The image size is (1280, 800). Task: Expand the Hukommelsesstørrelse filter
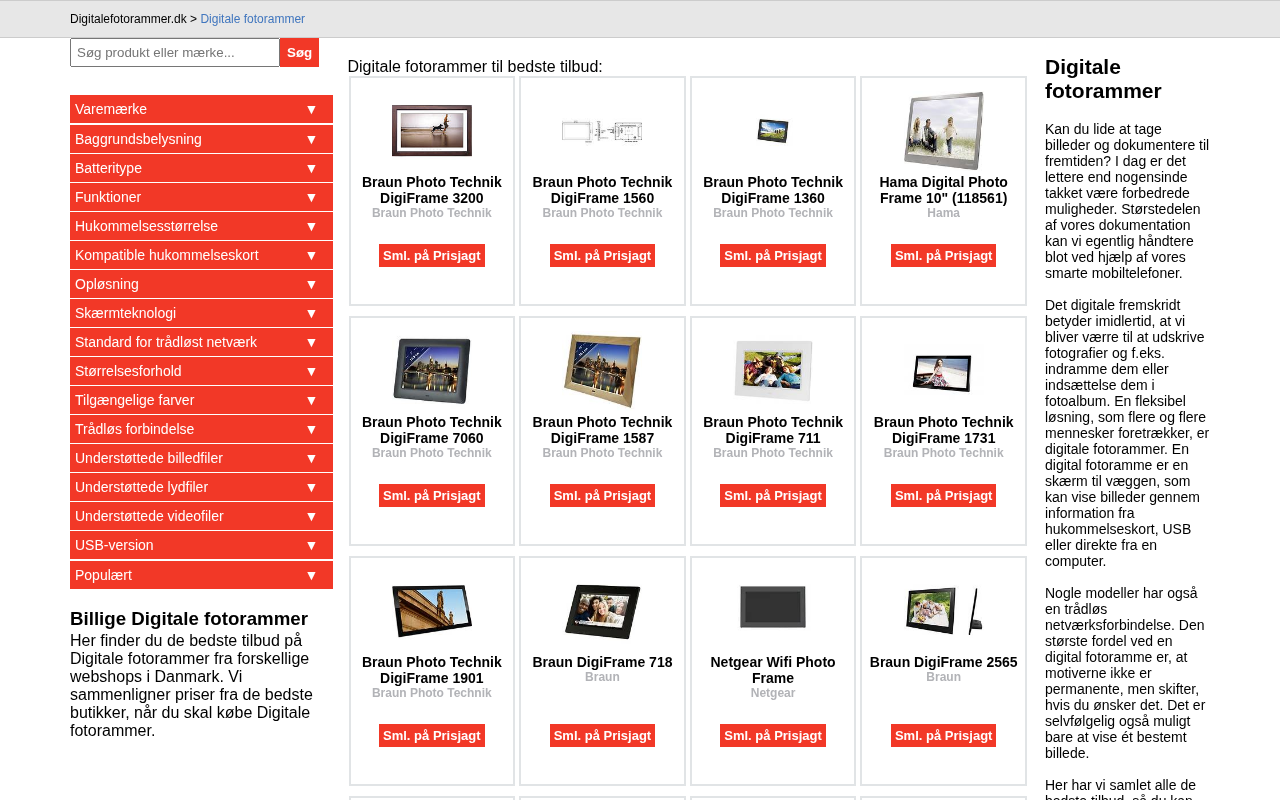[201, 226]
